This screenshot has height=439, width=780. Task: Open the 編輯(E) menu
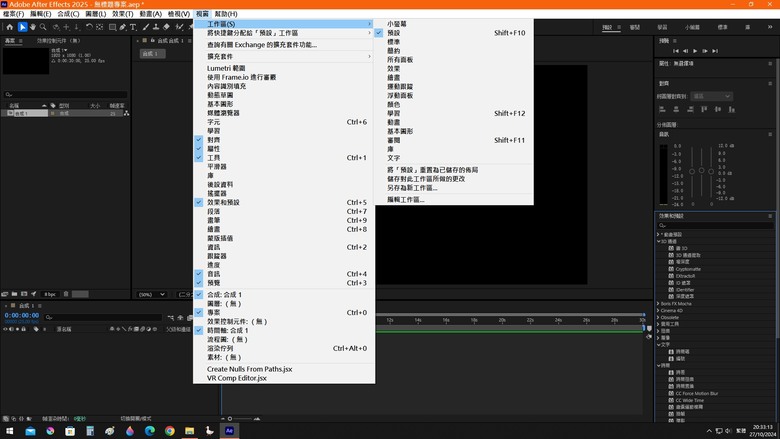(40, 14)
